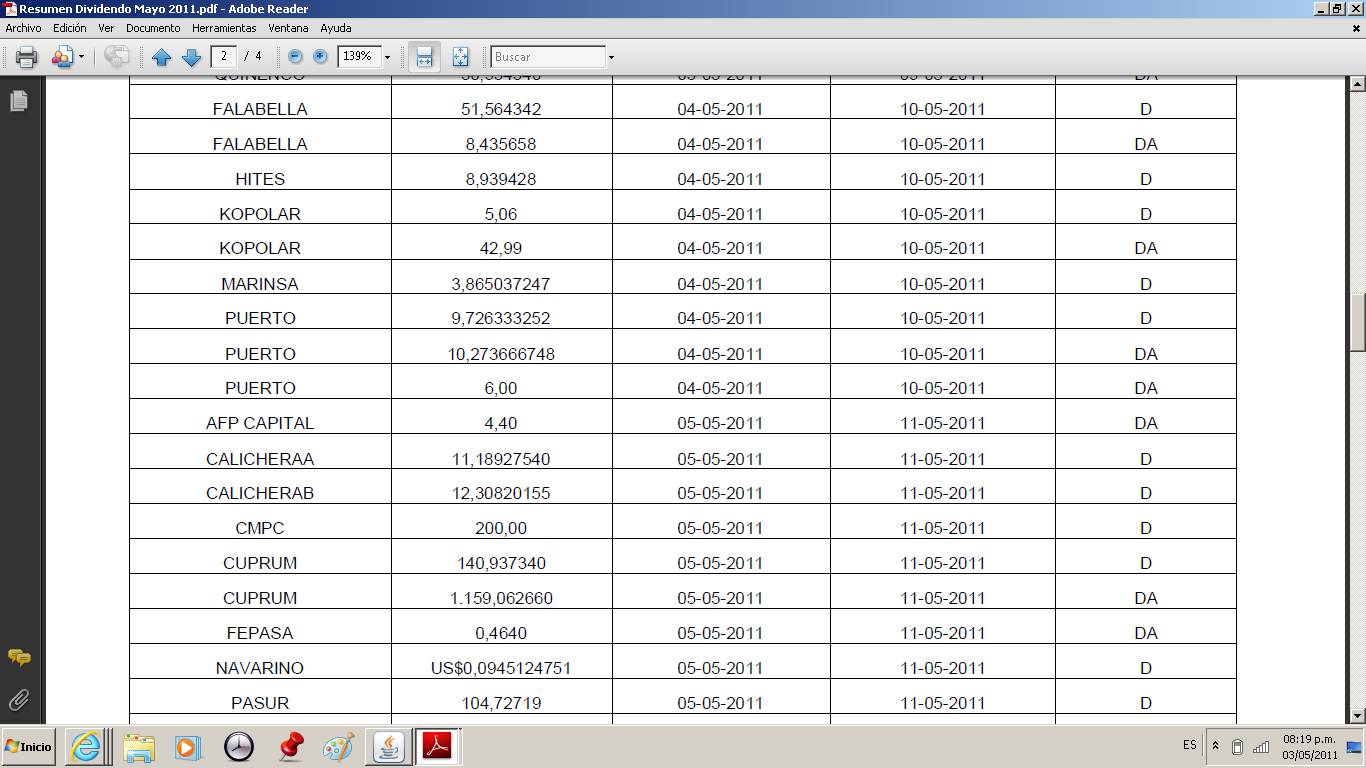Click the NAVARINO cell
1366x768 pixels.
[260, 668]
